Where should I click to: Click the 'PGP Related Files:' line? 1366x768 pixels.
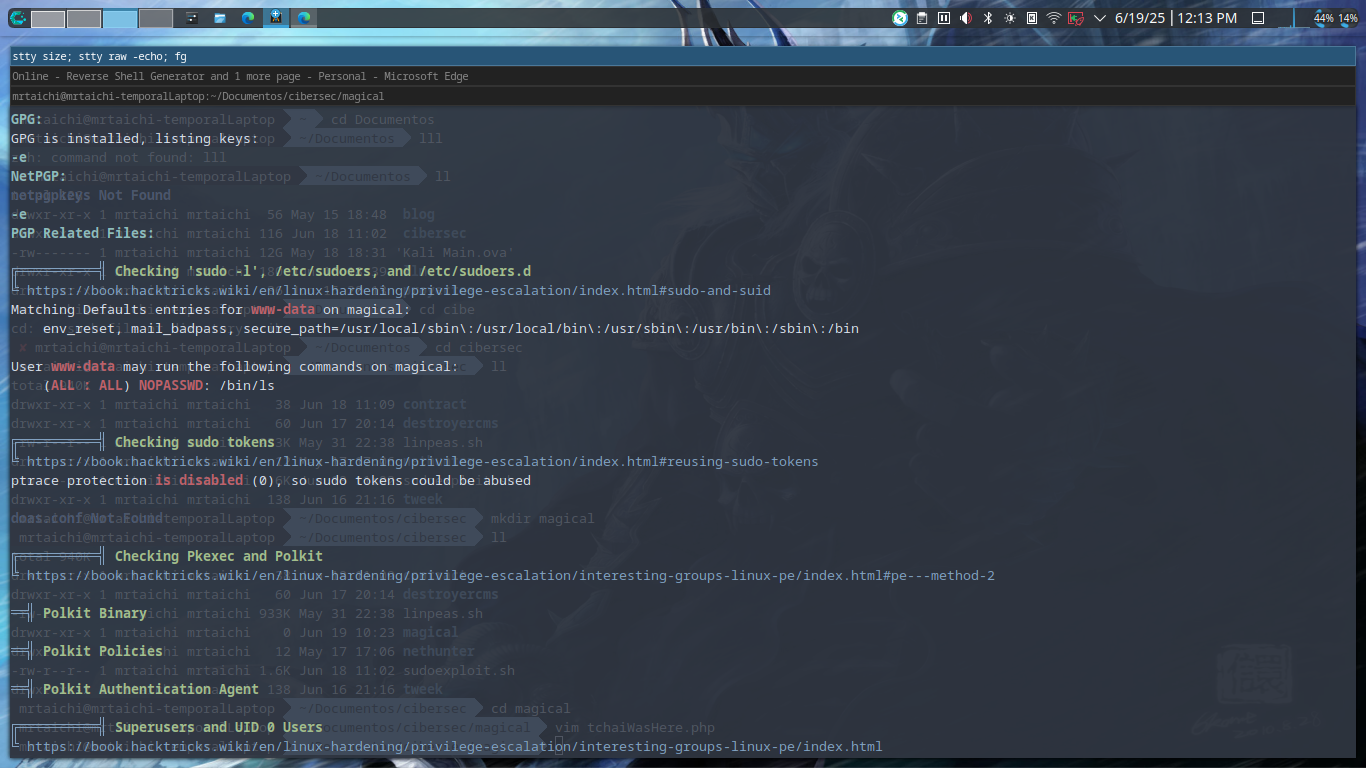[x=83, y=233]
